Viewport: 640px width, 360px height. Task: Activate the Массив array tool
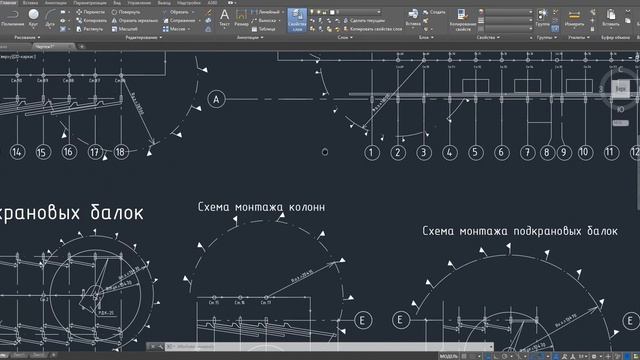click(174, 29)
